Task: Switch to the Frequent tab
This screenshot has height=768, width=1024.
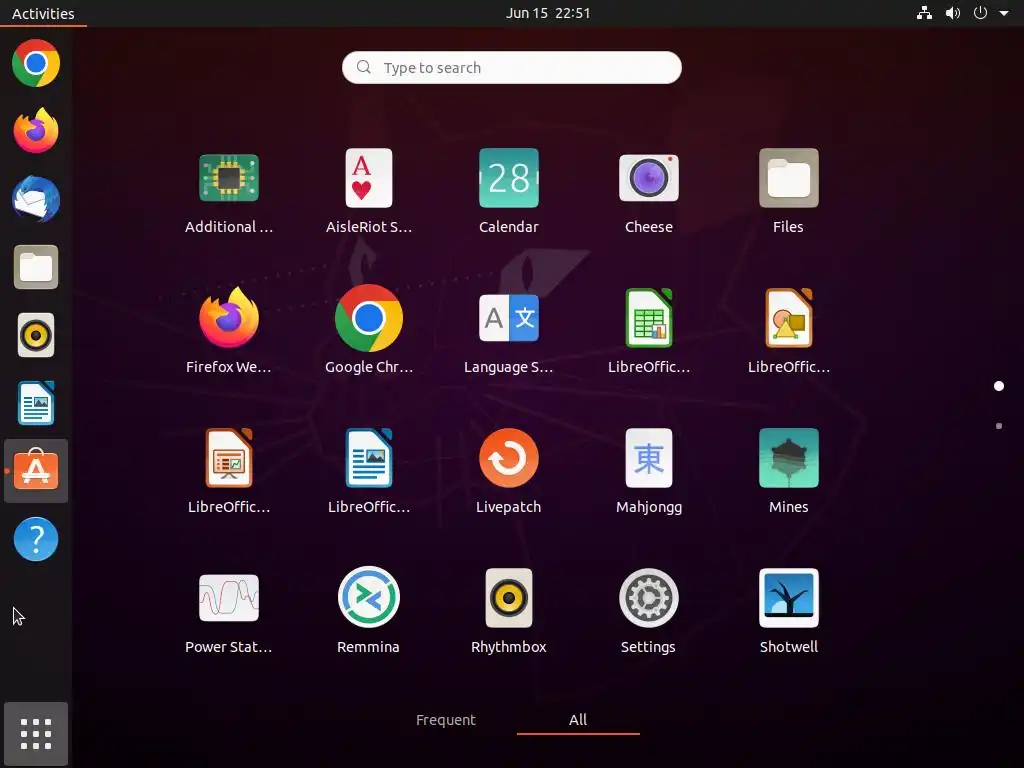Action: tap(446, 720)
